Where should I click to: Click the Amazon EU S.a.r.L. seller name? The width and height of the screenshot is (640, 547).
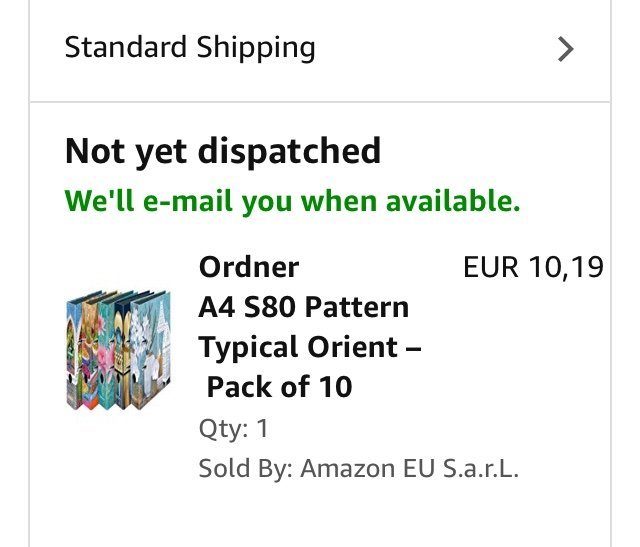(410, 468)
